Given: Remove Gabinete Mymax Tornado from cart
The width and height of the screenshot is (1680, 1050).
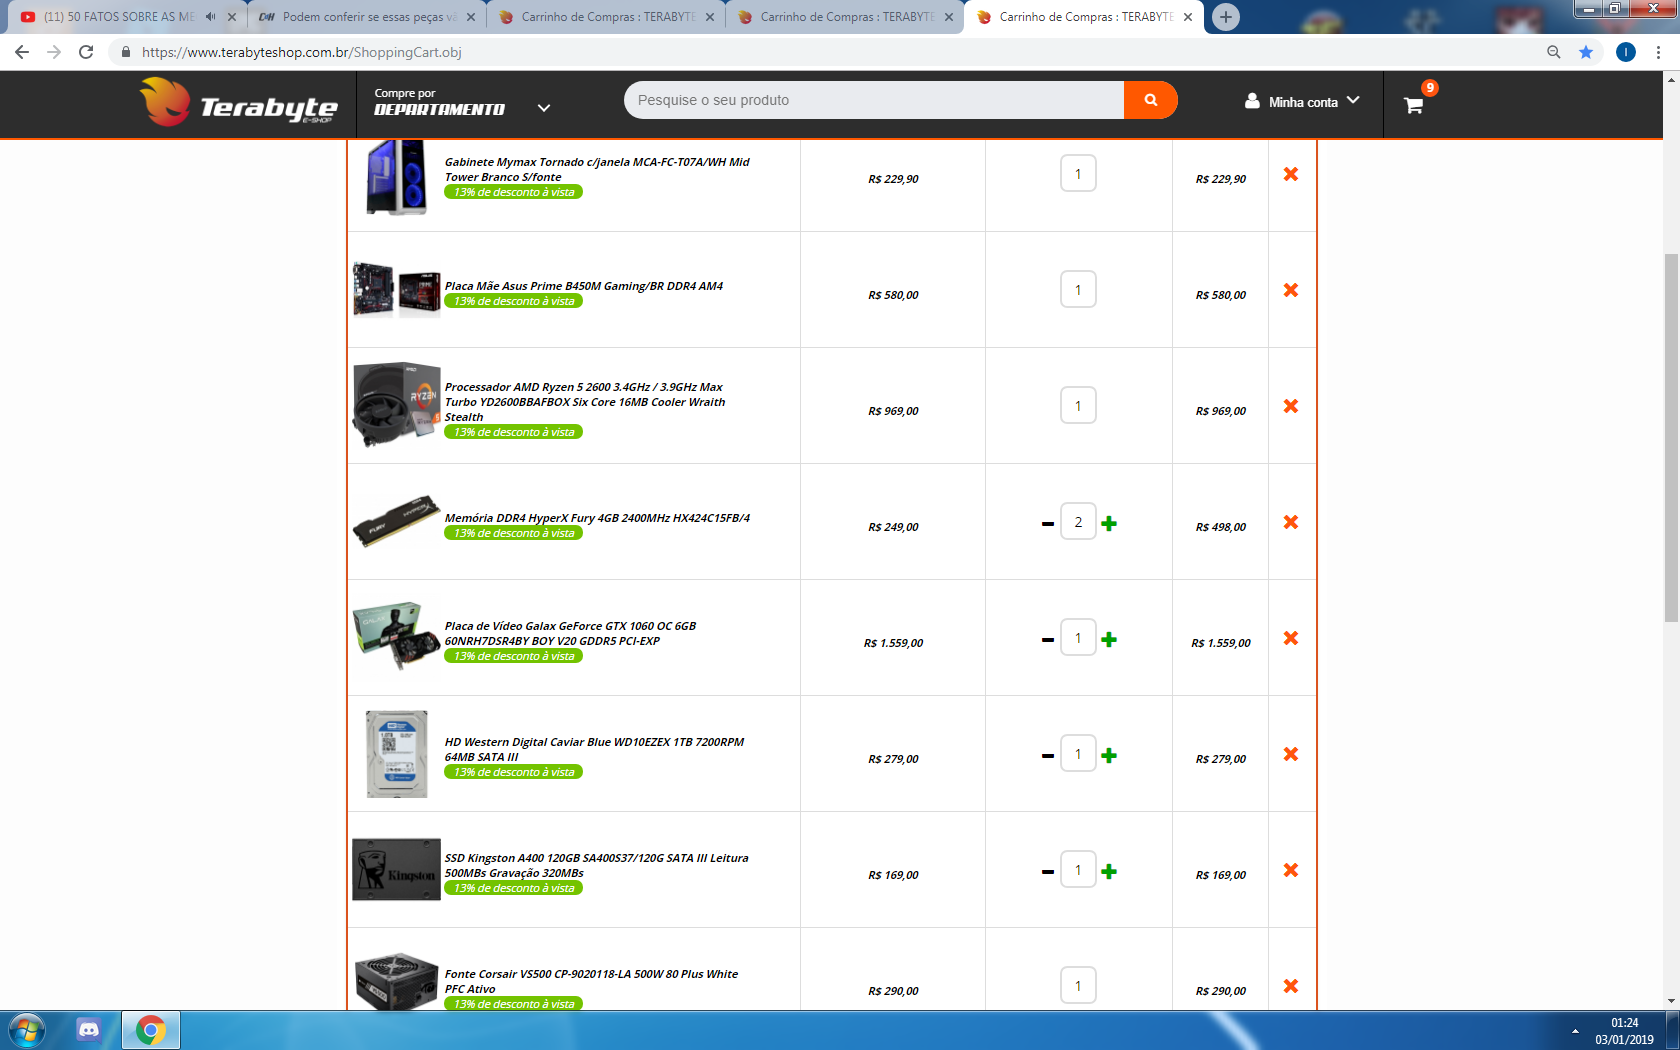Looking at the screenshot, I should (1291, 174).
